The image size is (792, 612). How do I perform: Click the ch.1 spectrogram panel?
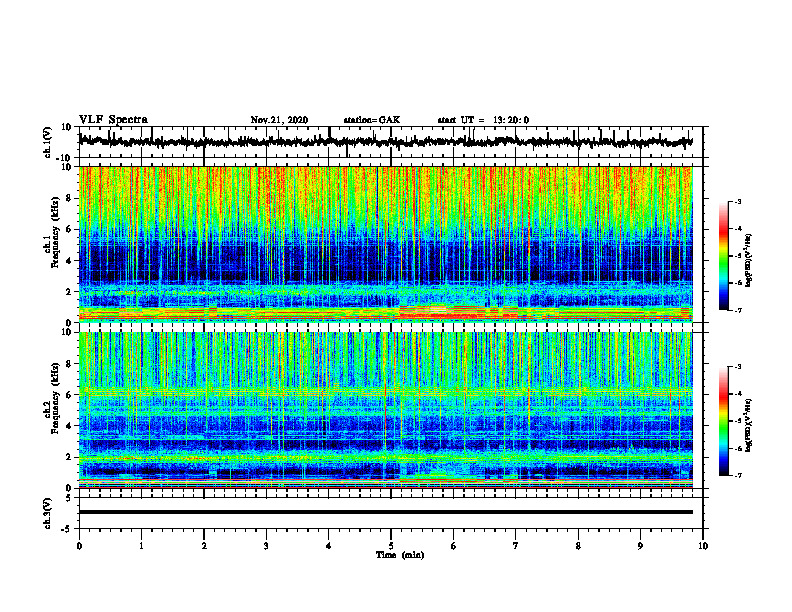coord(385,244)
